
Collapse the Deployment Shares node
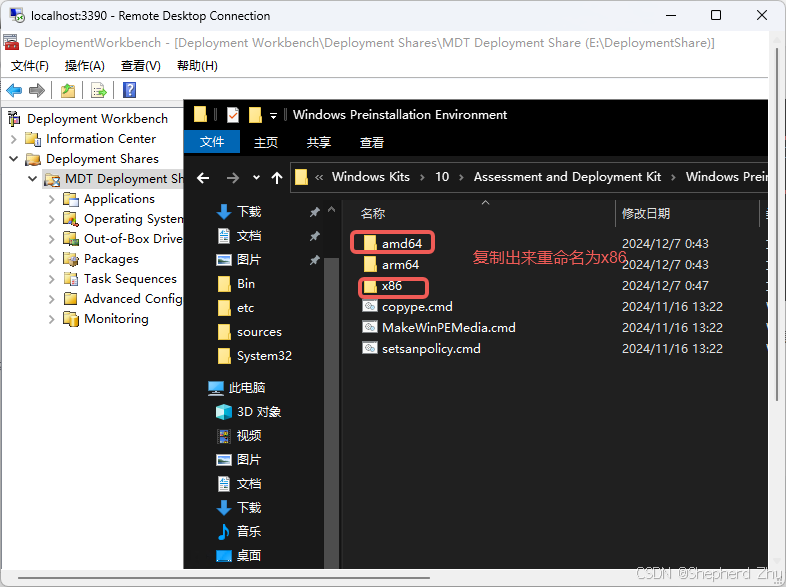click(14, 159)
